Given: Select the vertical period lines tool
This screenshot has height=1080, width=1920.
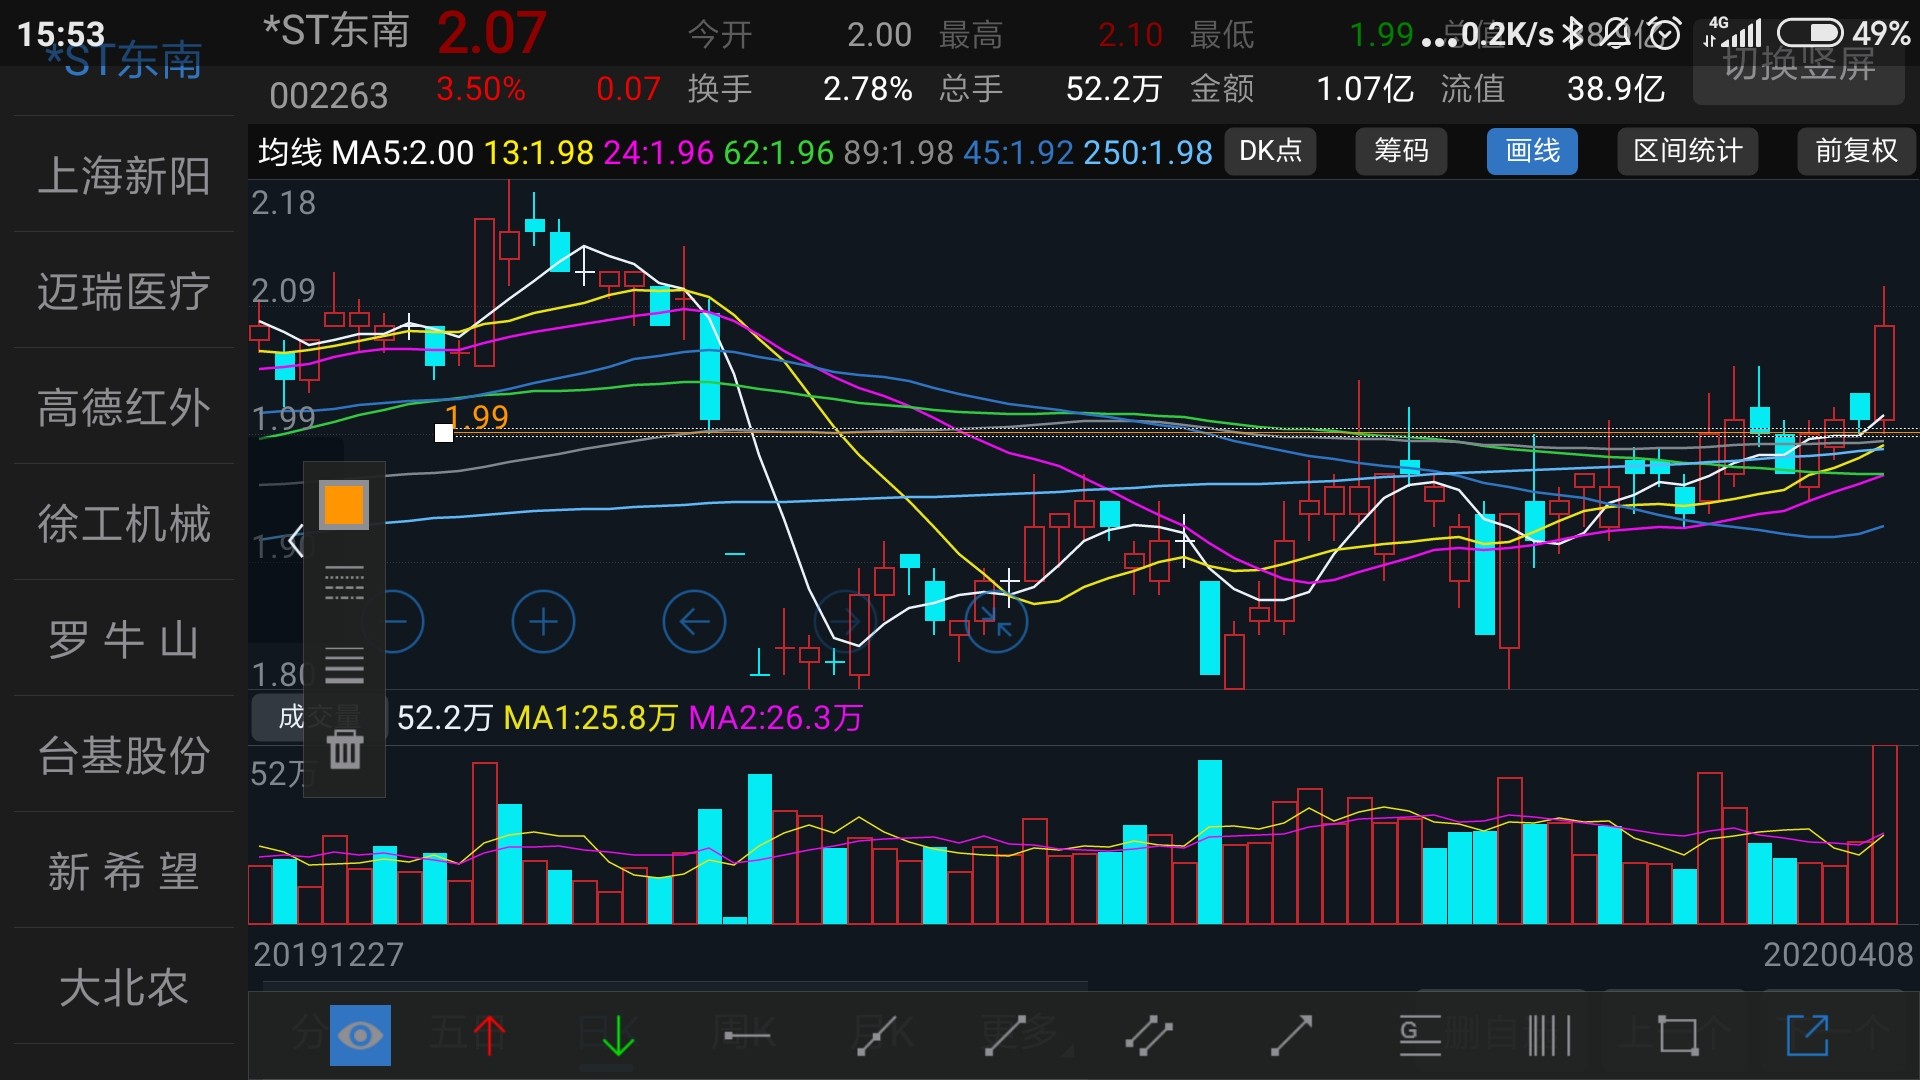Looking at the screenshot, I should (1549, 1035).
